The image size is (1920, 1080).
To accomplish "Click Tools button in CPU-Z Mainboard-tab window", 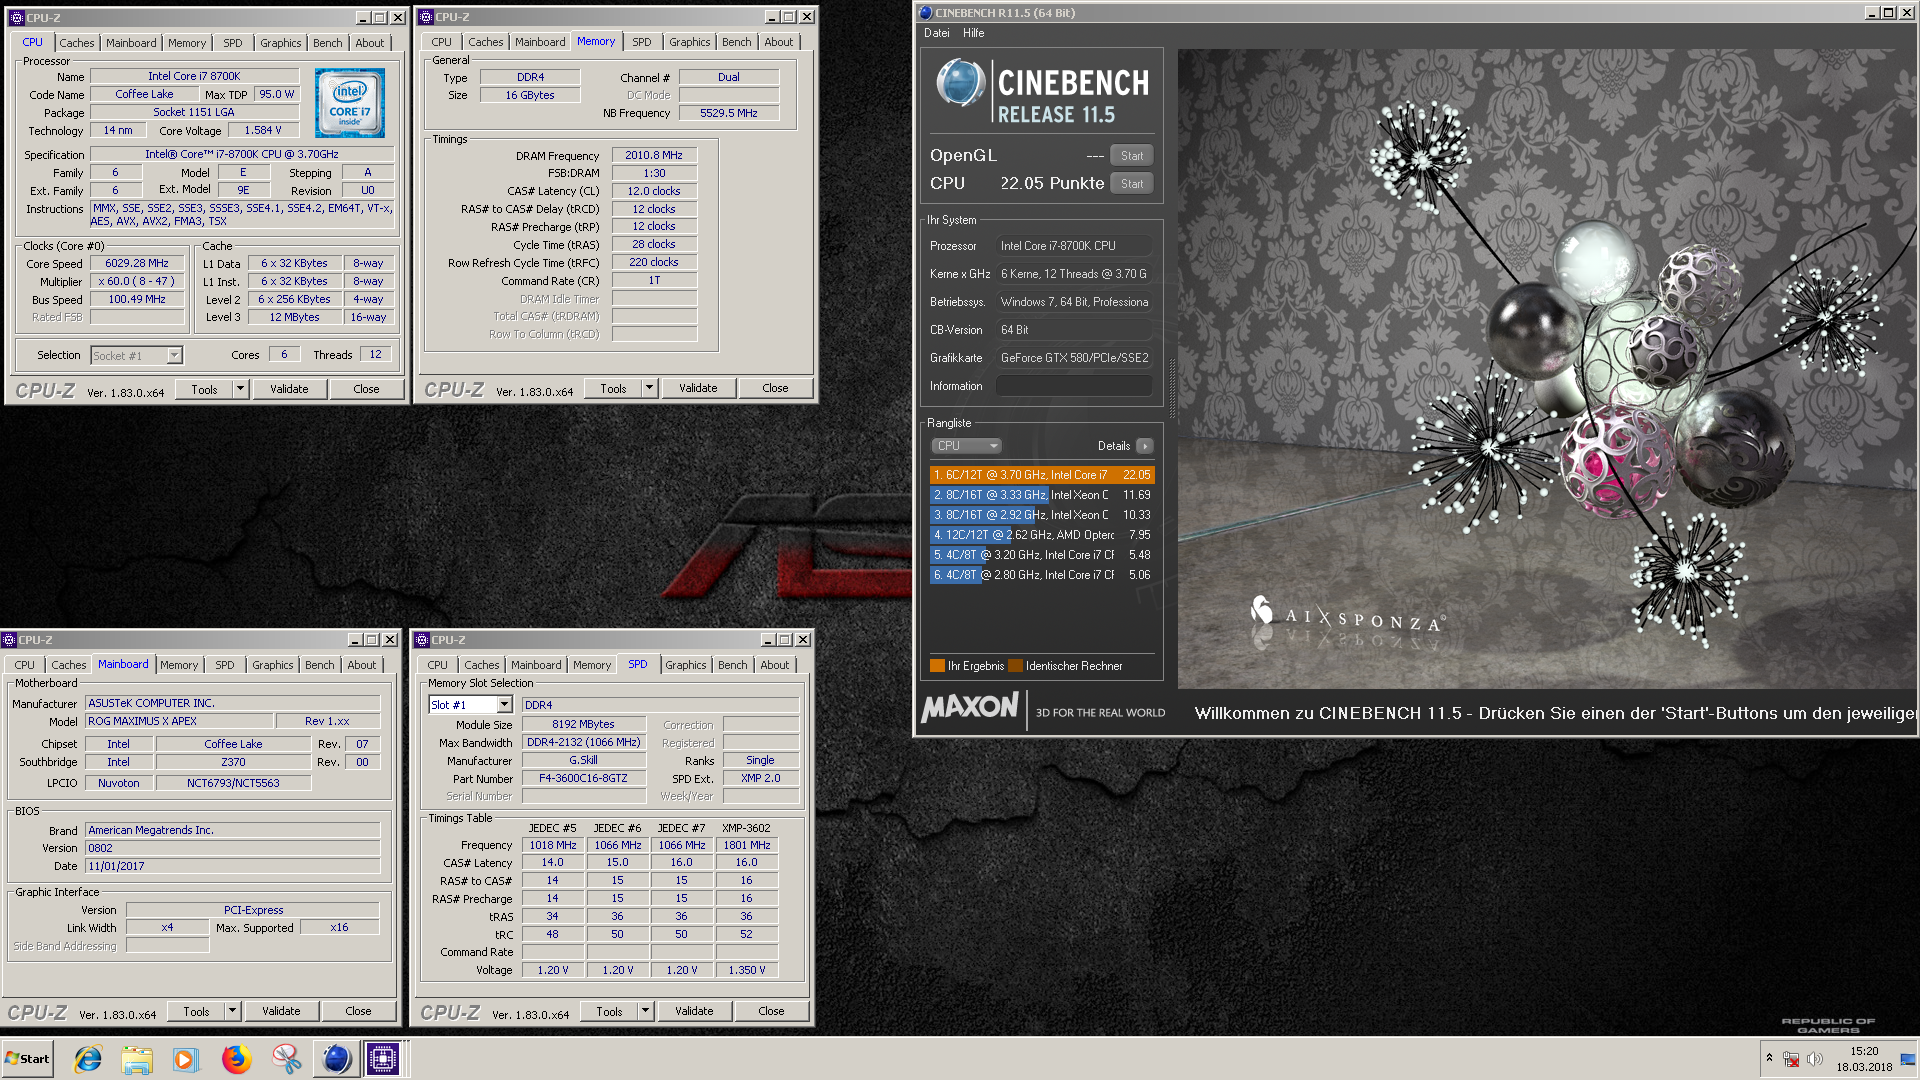I will [x=196, y=1011].
